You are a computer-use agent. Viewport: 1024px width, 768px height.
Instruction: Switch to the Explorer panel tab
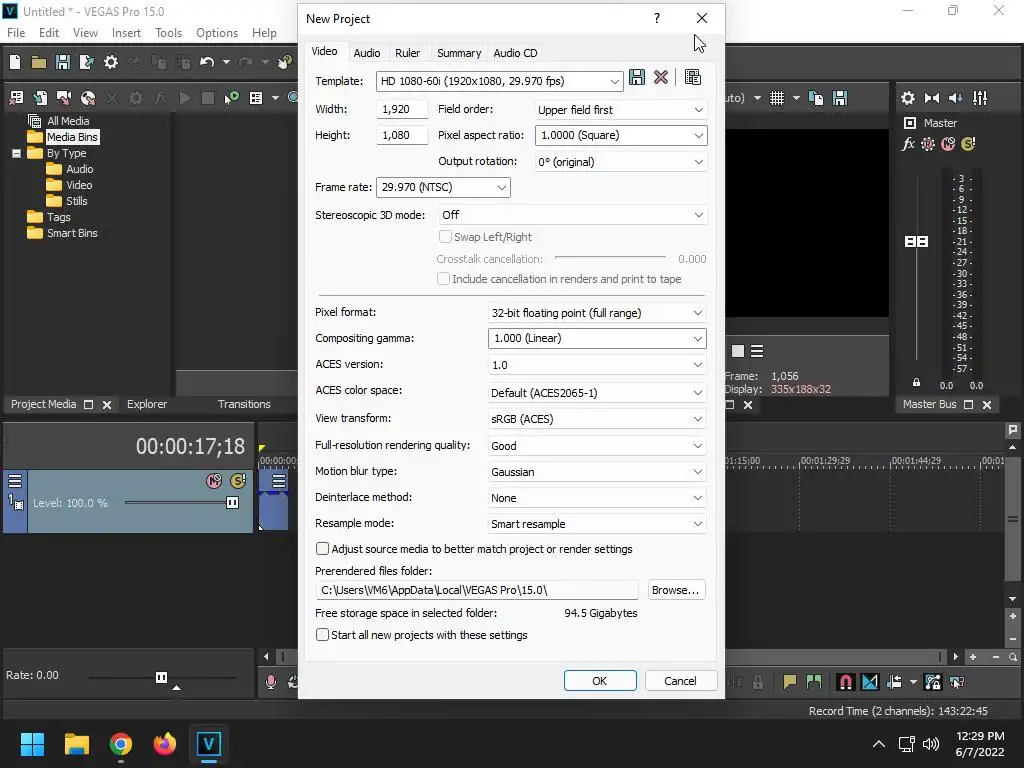pyautogui.click(x=147, y=404)
